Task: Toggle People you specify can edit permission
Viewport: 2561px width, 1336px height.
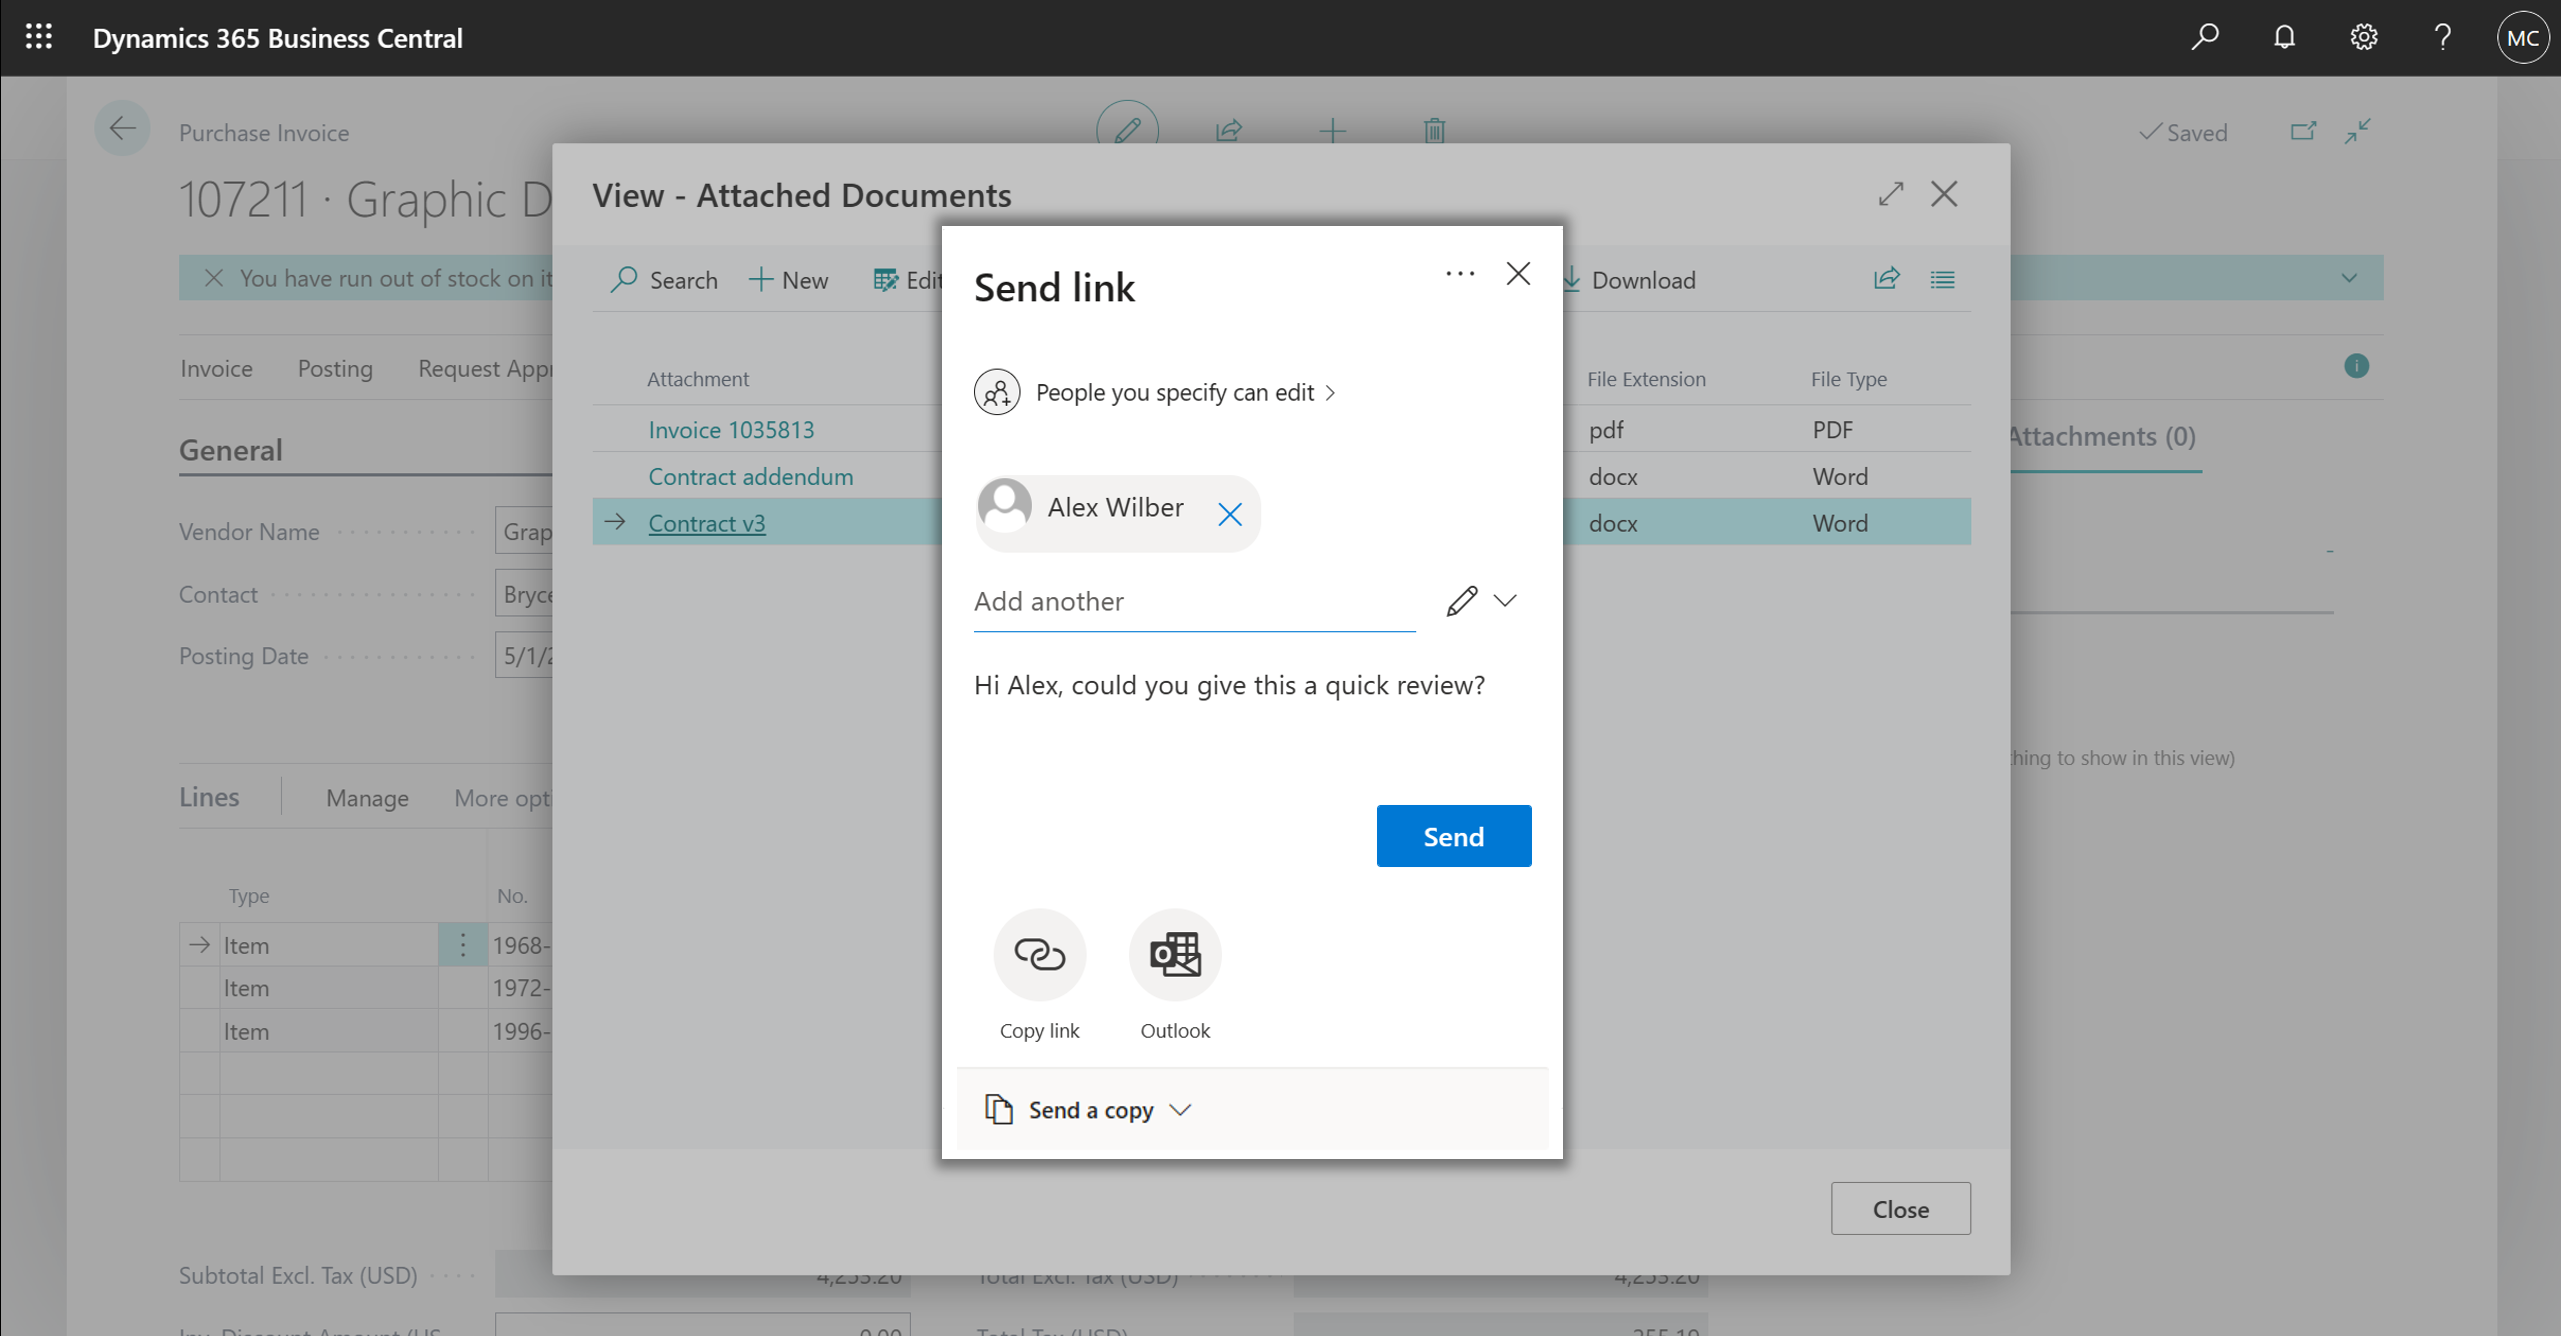Action: pos(1186,391)
